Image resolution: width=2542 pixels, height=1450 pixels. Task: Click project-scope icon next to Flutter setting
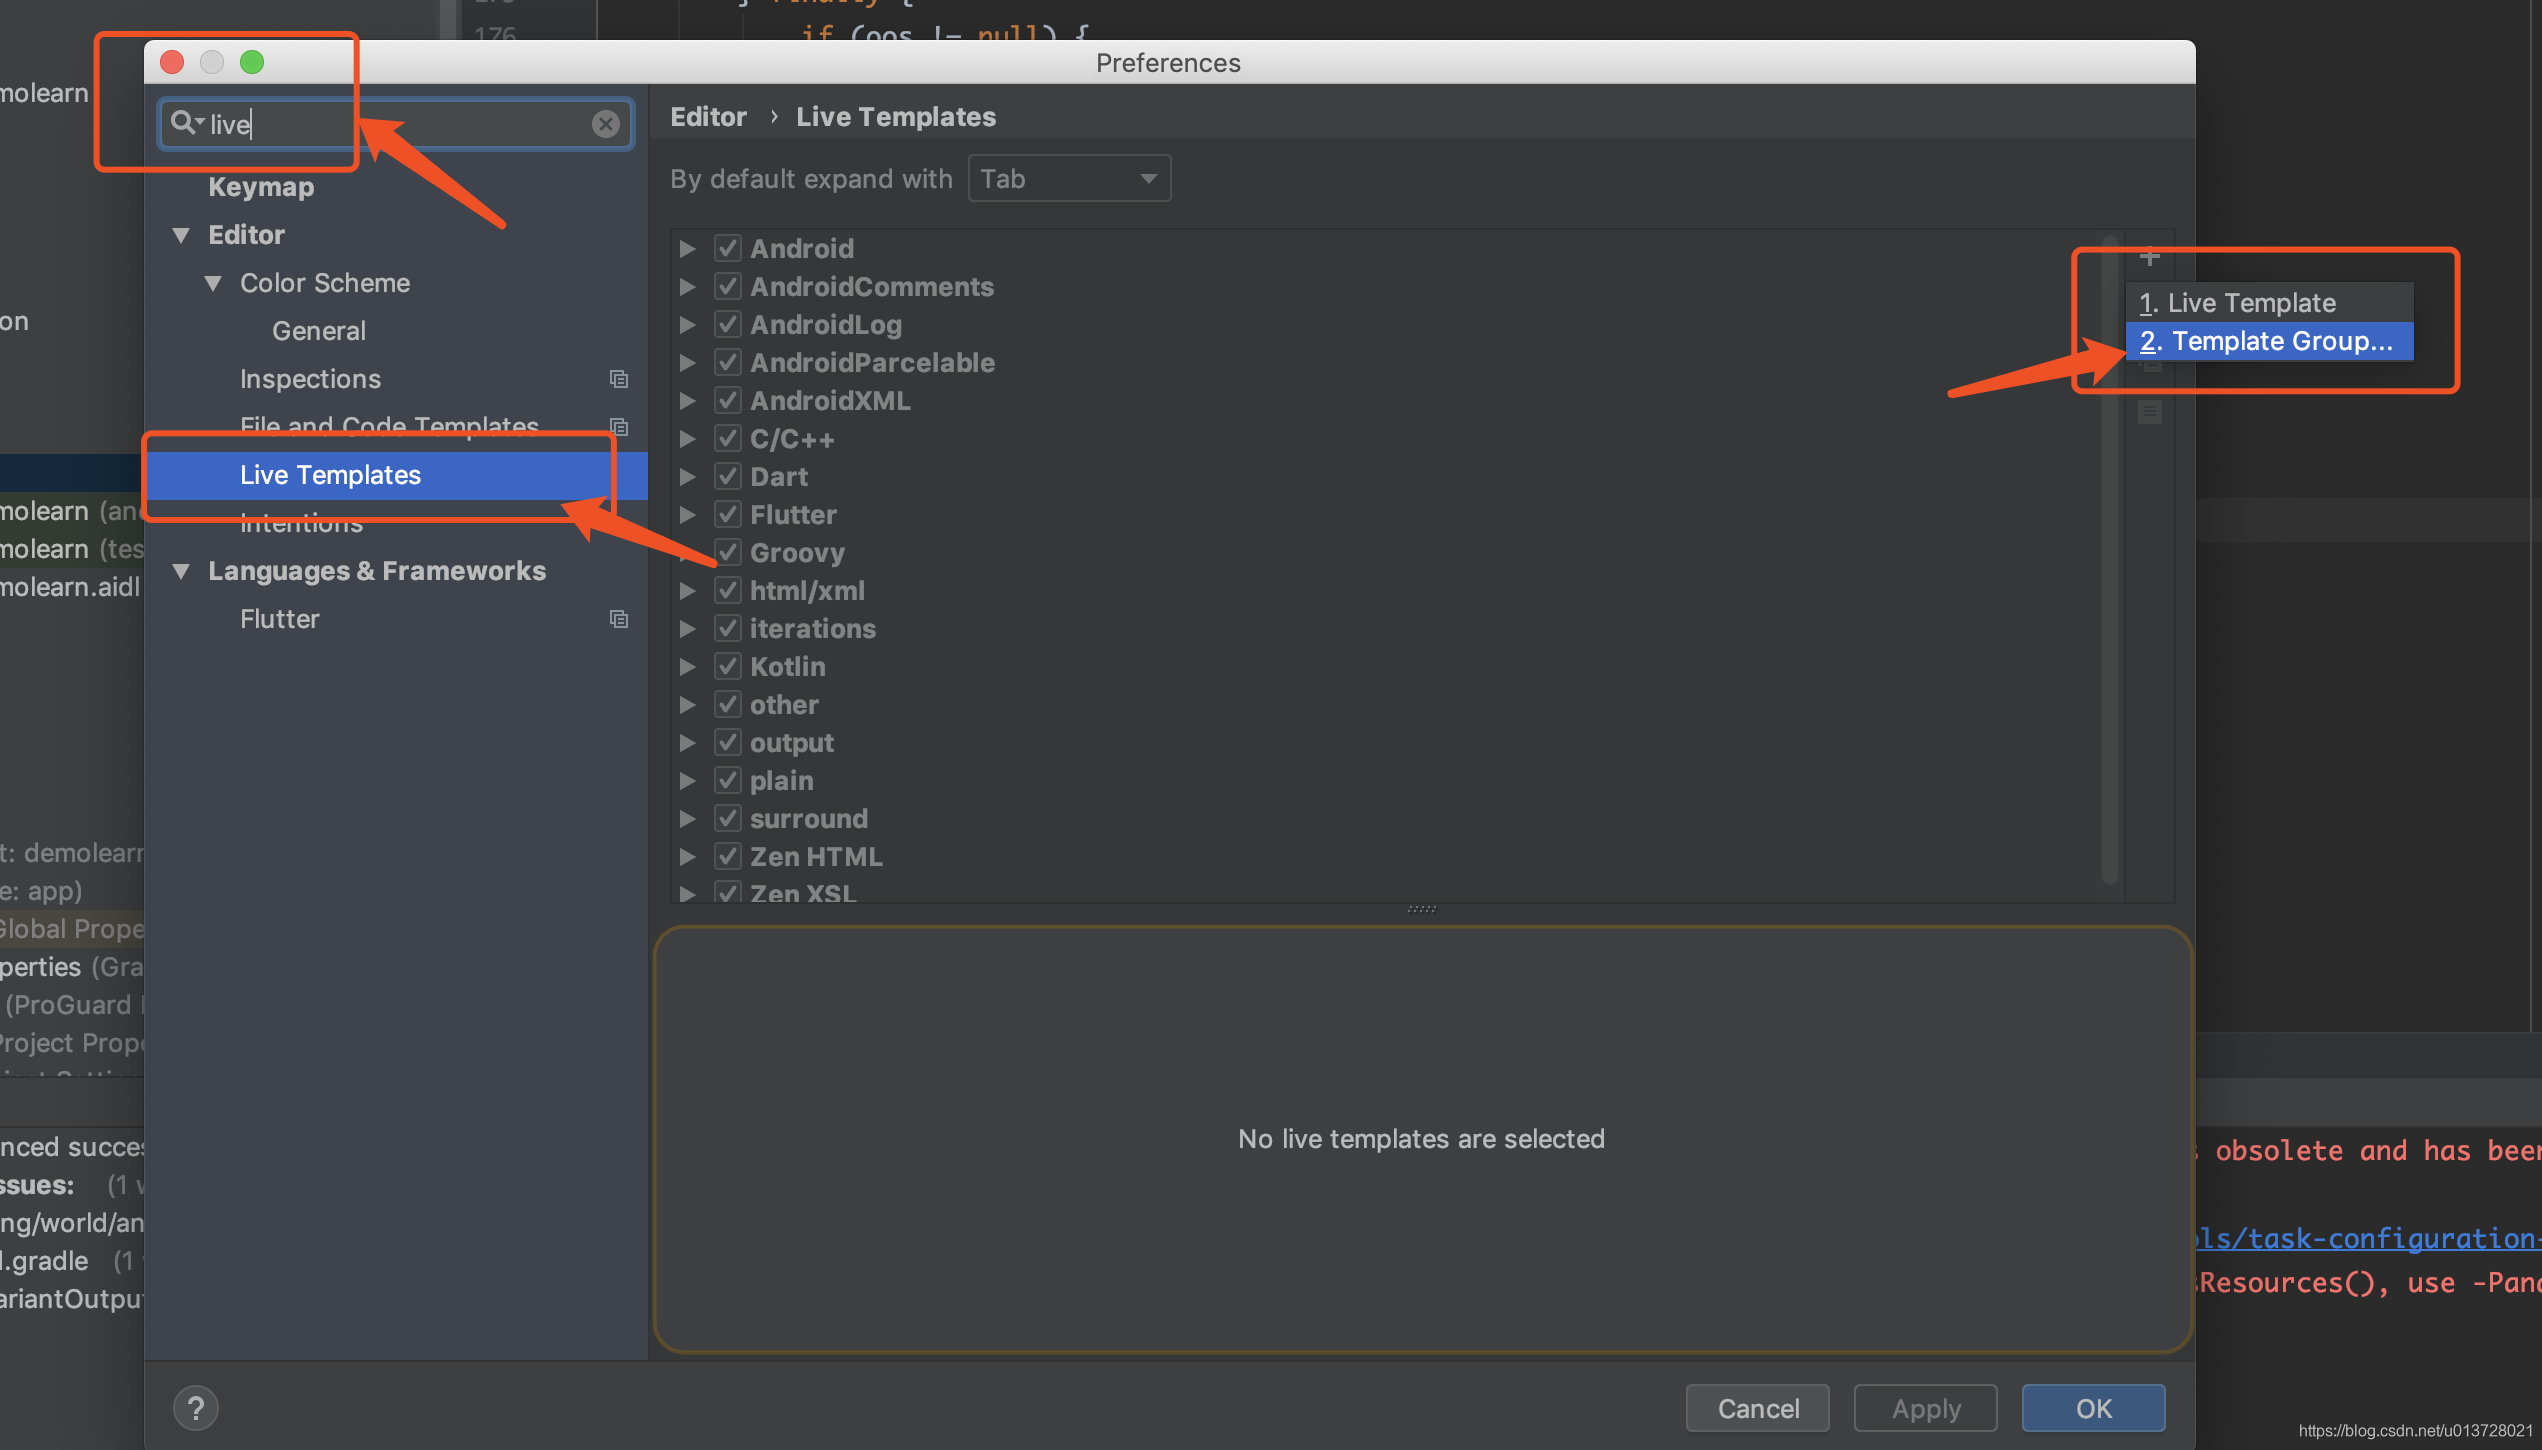(x=619, y=619)
